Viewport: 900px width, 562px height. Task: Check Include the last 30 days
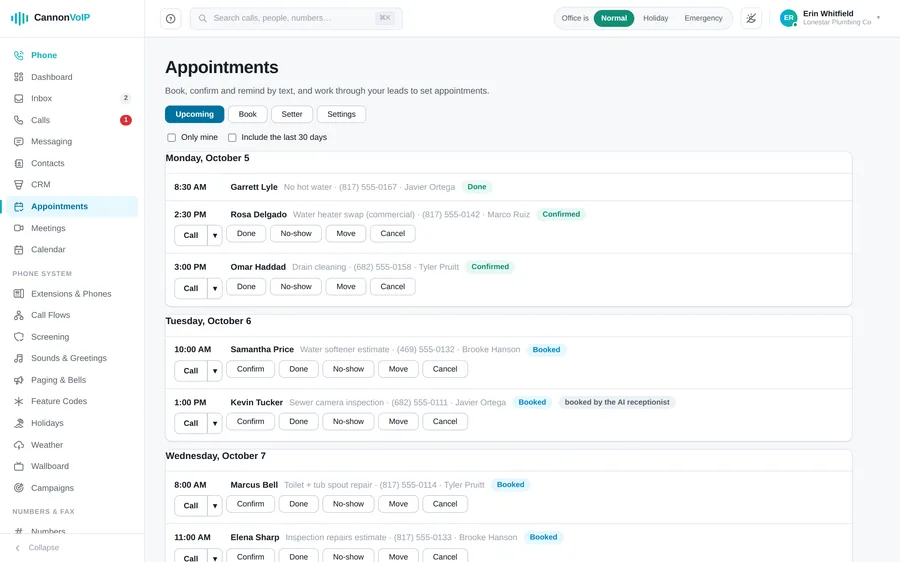coord(232,138)
